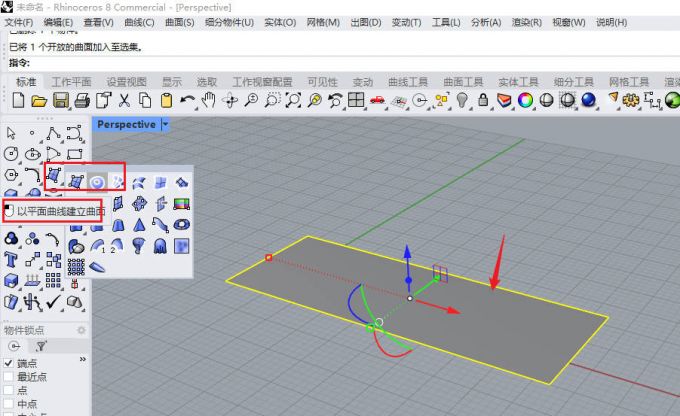
Task: Toggle the 最近点 osnap checkbox
Action: 8,377
